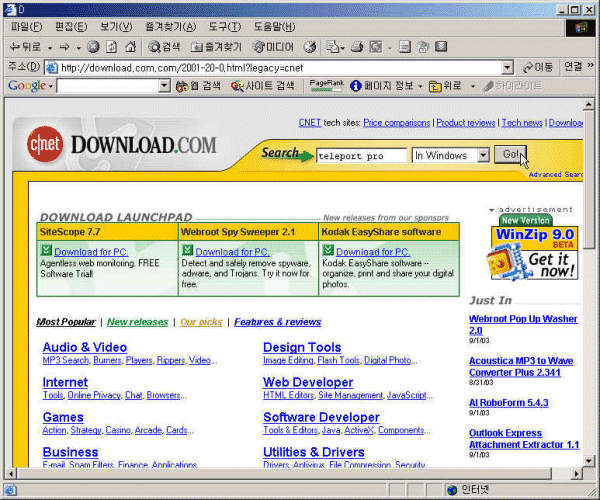Expand 페이지 정보 dropdown arrow
The height and width of the screenshot is (500, 600).
[x=420, y=86]
